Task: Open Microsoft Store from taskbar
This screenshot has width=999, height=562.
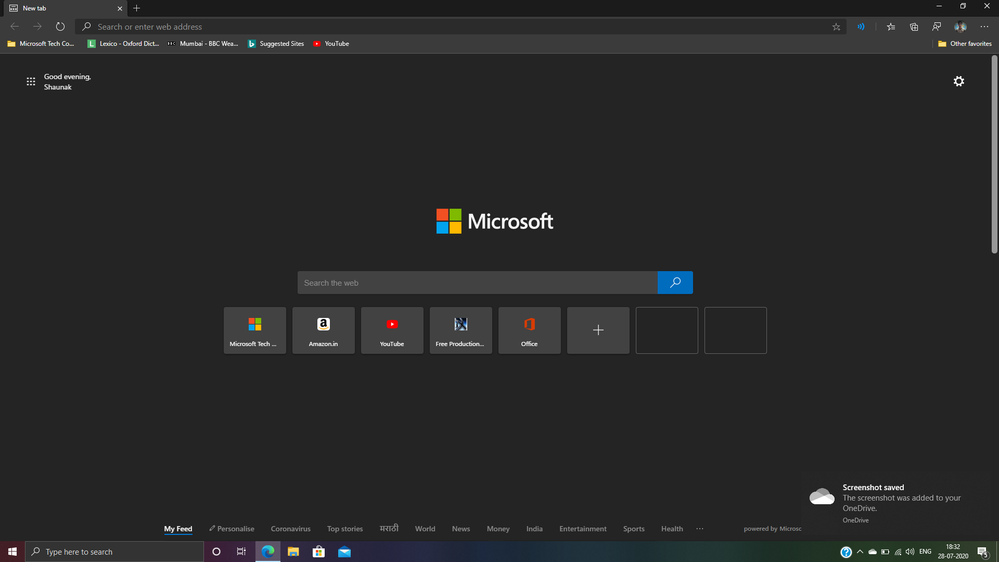Action: [319, 552]
